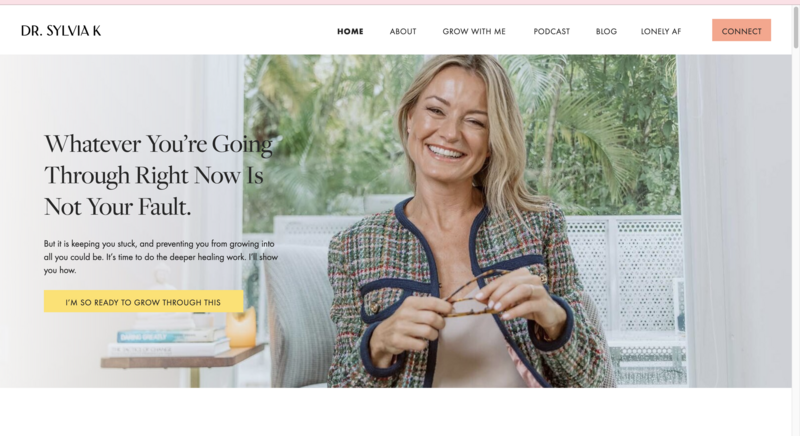Click I'M SO READY TO GROW THROUGH THIS button
800x436 pixels.
point(143,301)
